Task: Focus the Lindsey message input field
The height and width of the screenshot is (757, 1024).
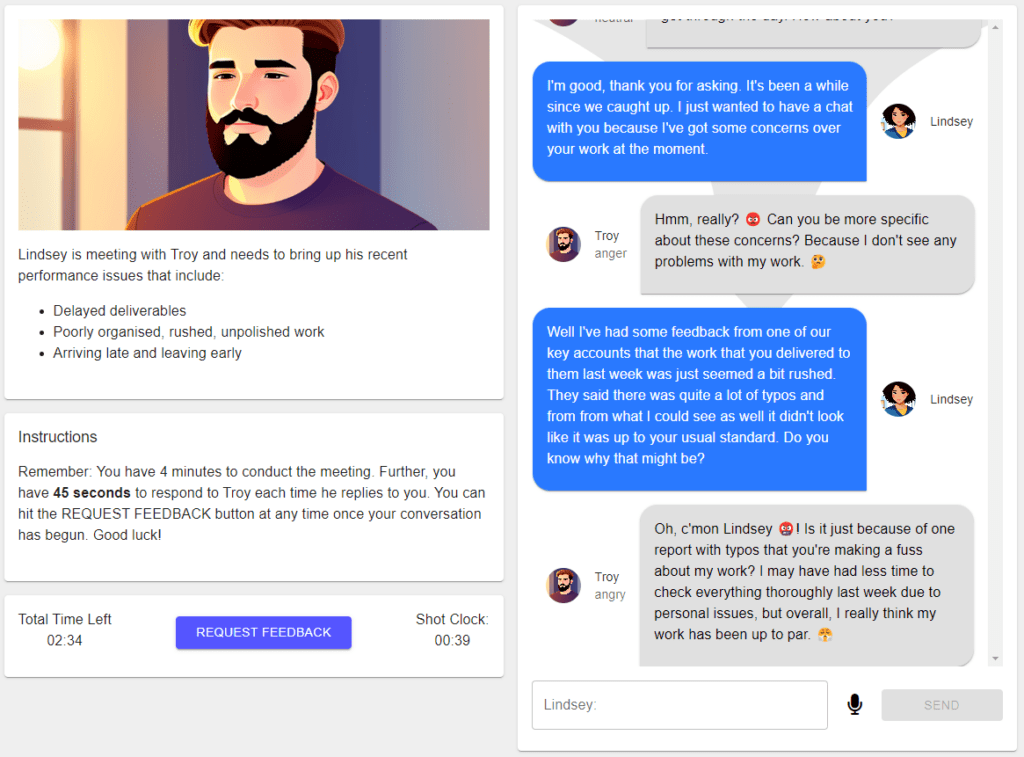Action: click(x=679, y=705)
